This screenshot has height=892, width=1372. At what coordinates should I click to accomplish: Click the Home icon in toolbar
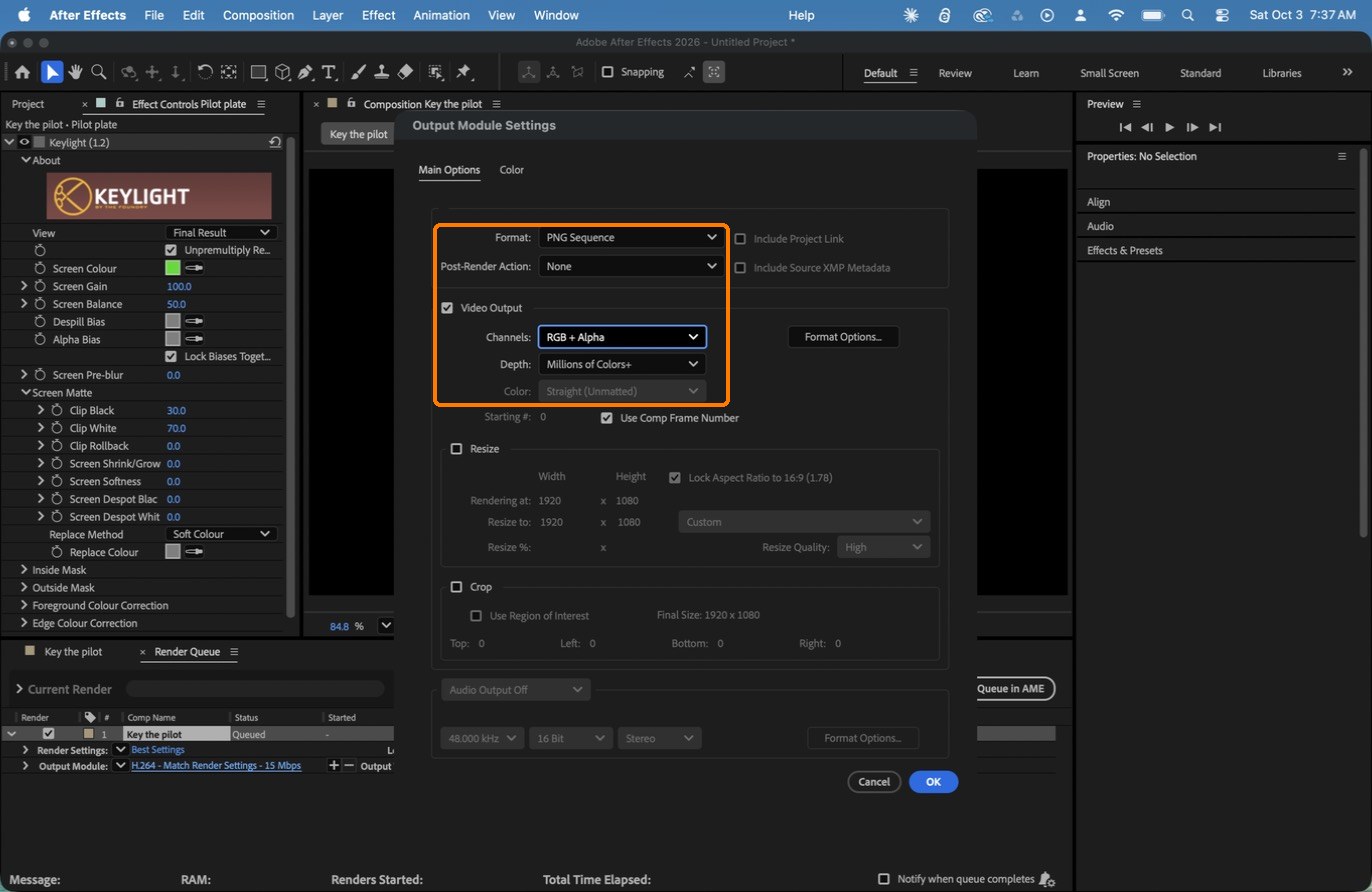(x=22, y=72)
